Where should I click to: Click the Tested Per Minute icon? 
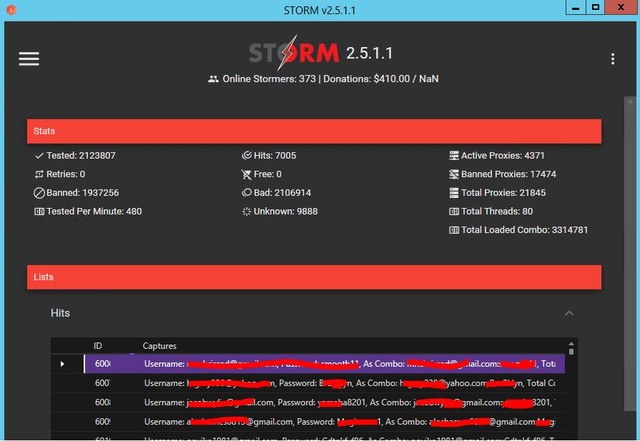(x=39, y=212)
